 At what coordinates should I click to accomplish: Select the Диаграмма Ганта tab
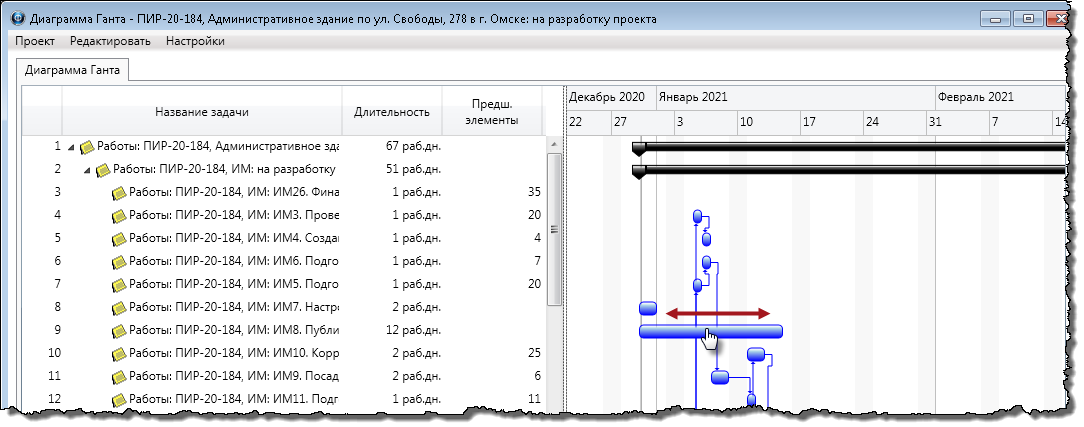[x=72, y=70]
